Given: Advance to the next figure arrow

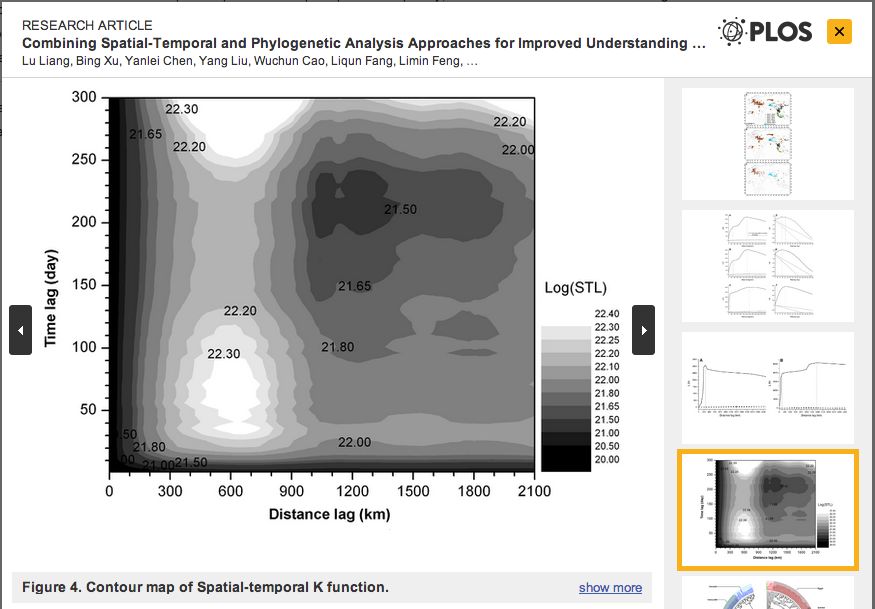Looking at the screenshot, I should (x=643, y=330).
